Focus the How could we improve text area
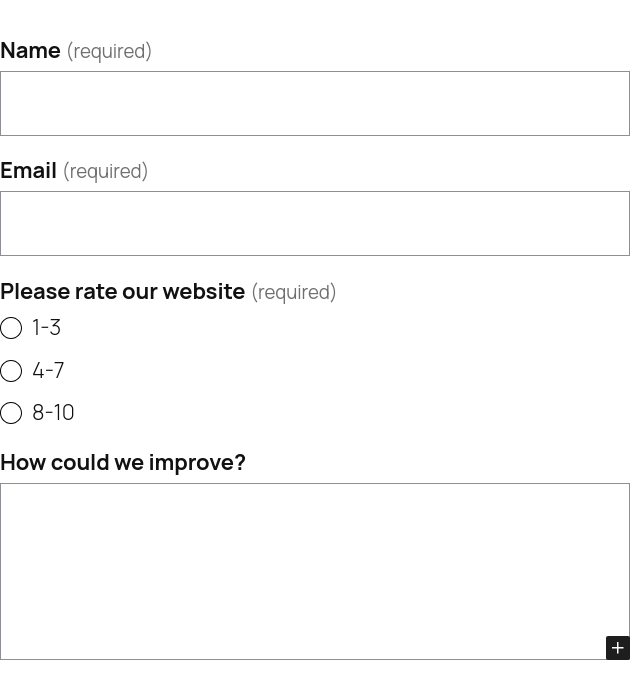 tap(300, 570)
